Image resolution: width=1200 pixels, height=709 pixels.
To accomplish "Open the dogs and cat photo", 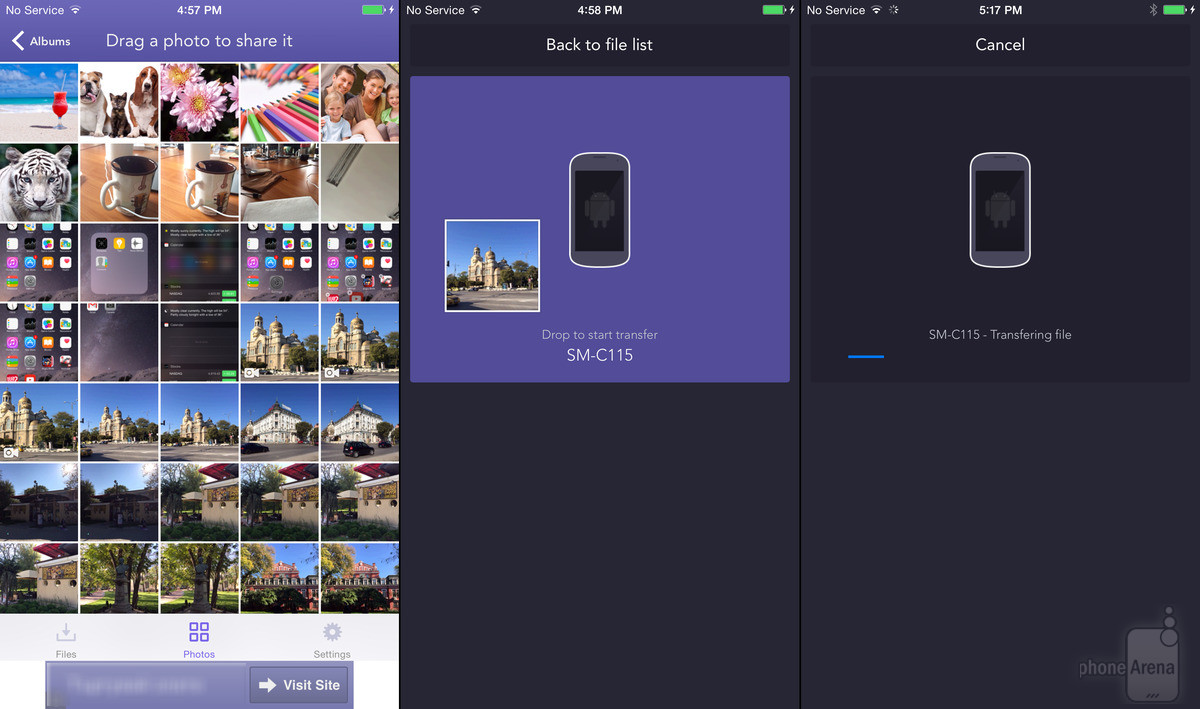I will [119, 102].
